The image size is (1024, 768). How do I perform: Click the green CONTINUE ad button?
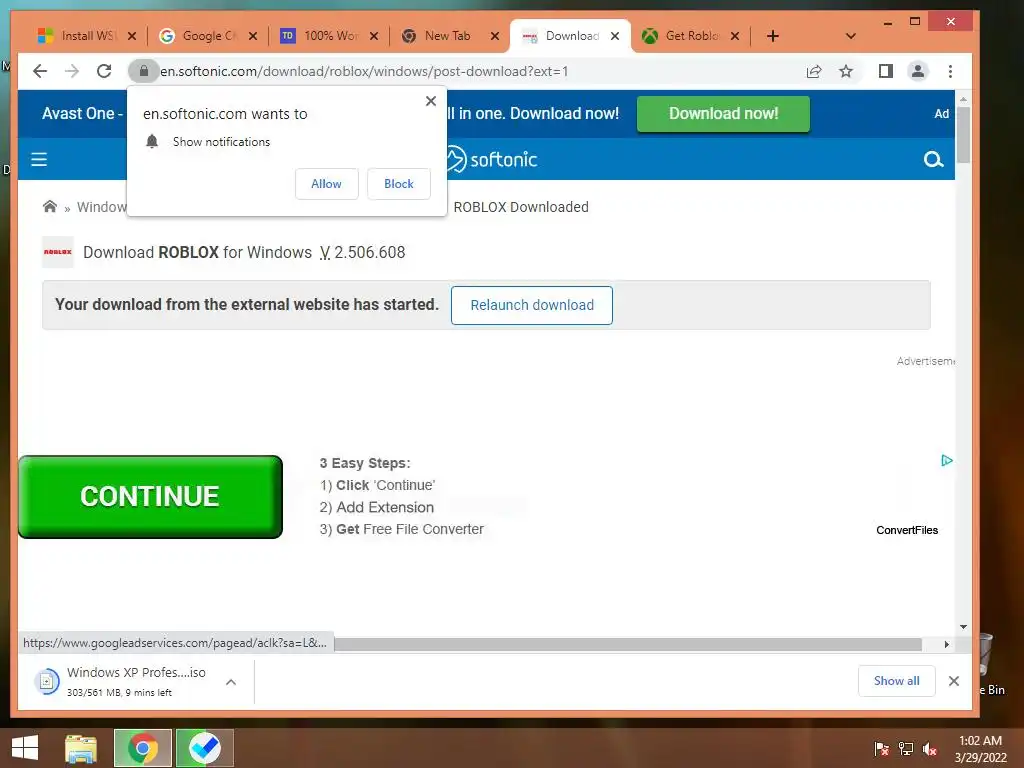(x=150, y=496)
